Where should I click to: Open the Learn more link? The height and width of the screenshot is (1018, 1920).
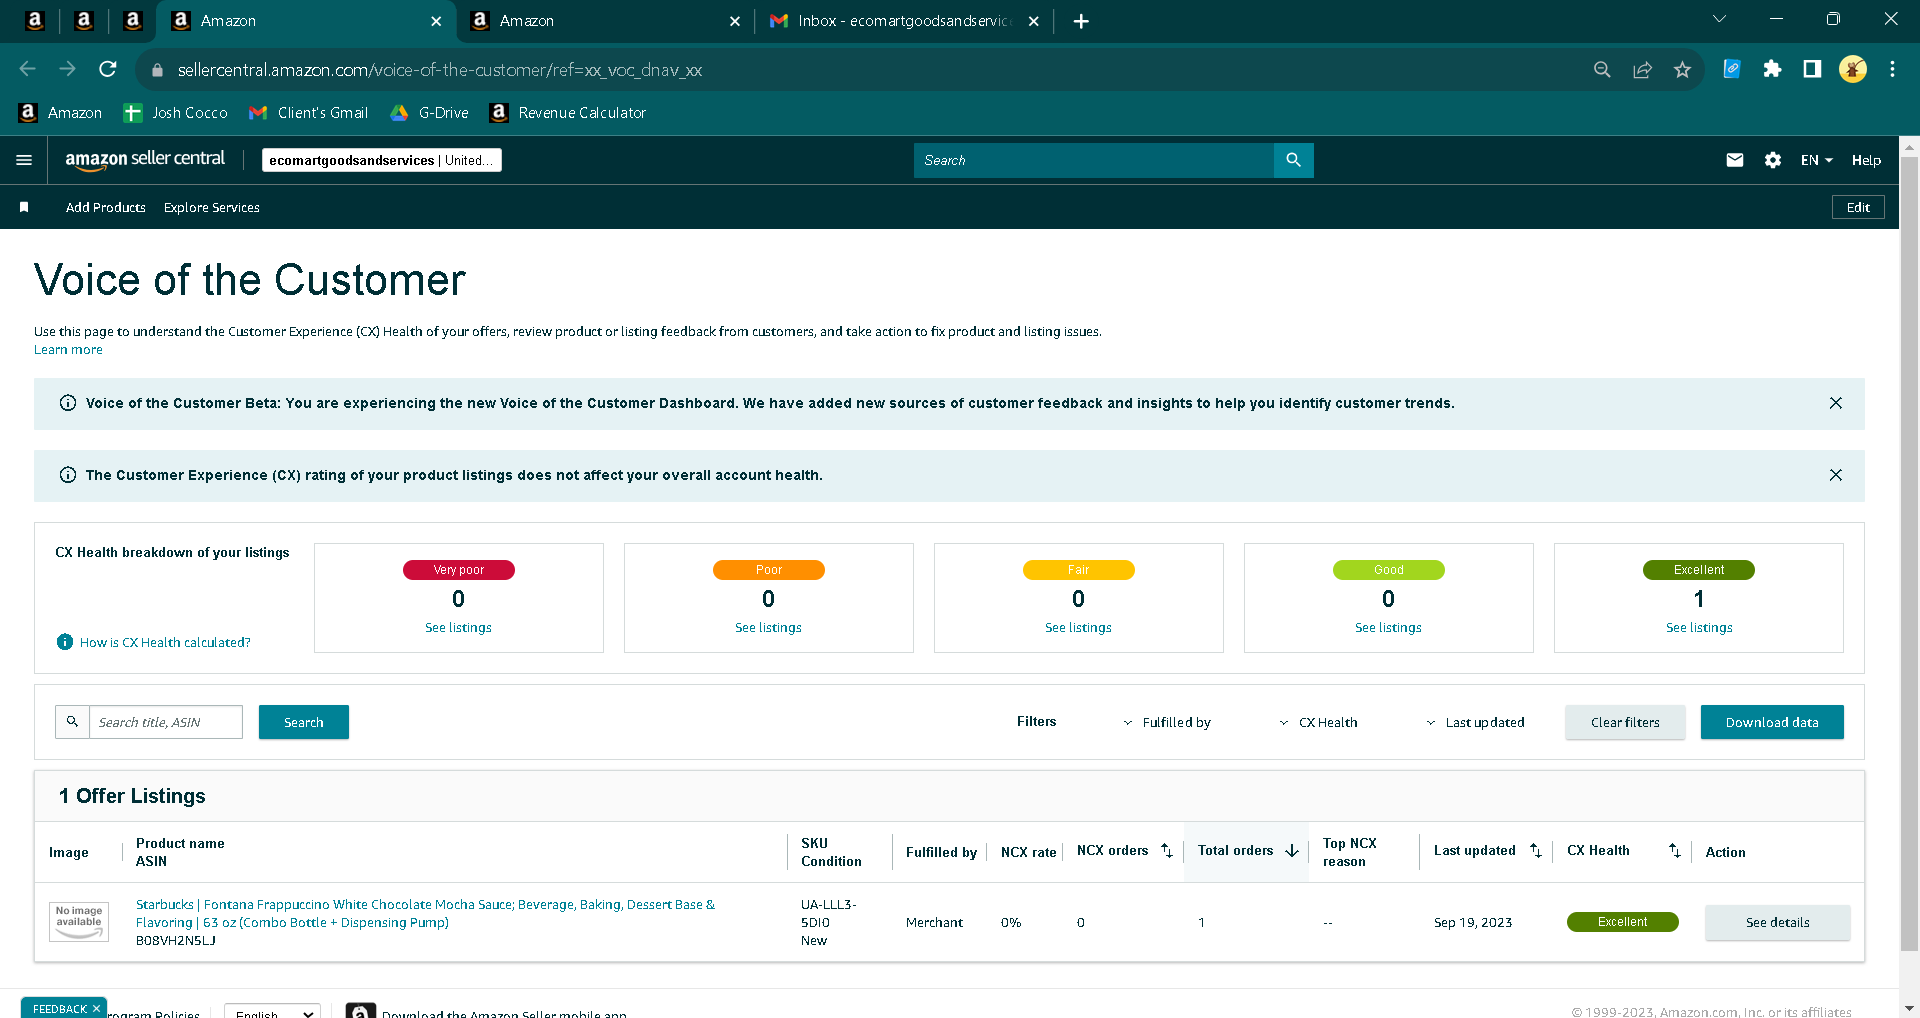68,350
